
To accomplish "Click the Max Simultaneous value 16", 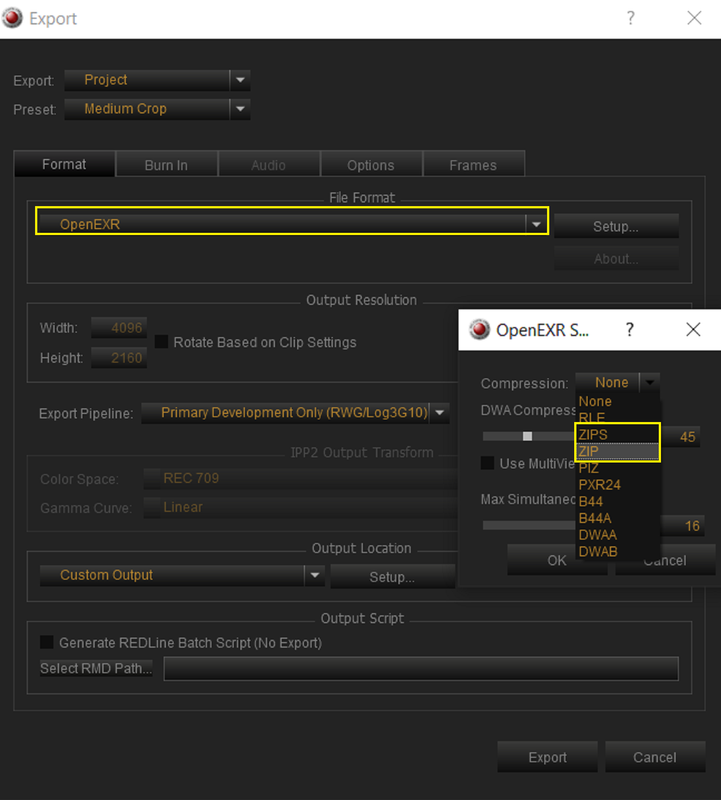I will click(x=683, y=526).
